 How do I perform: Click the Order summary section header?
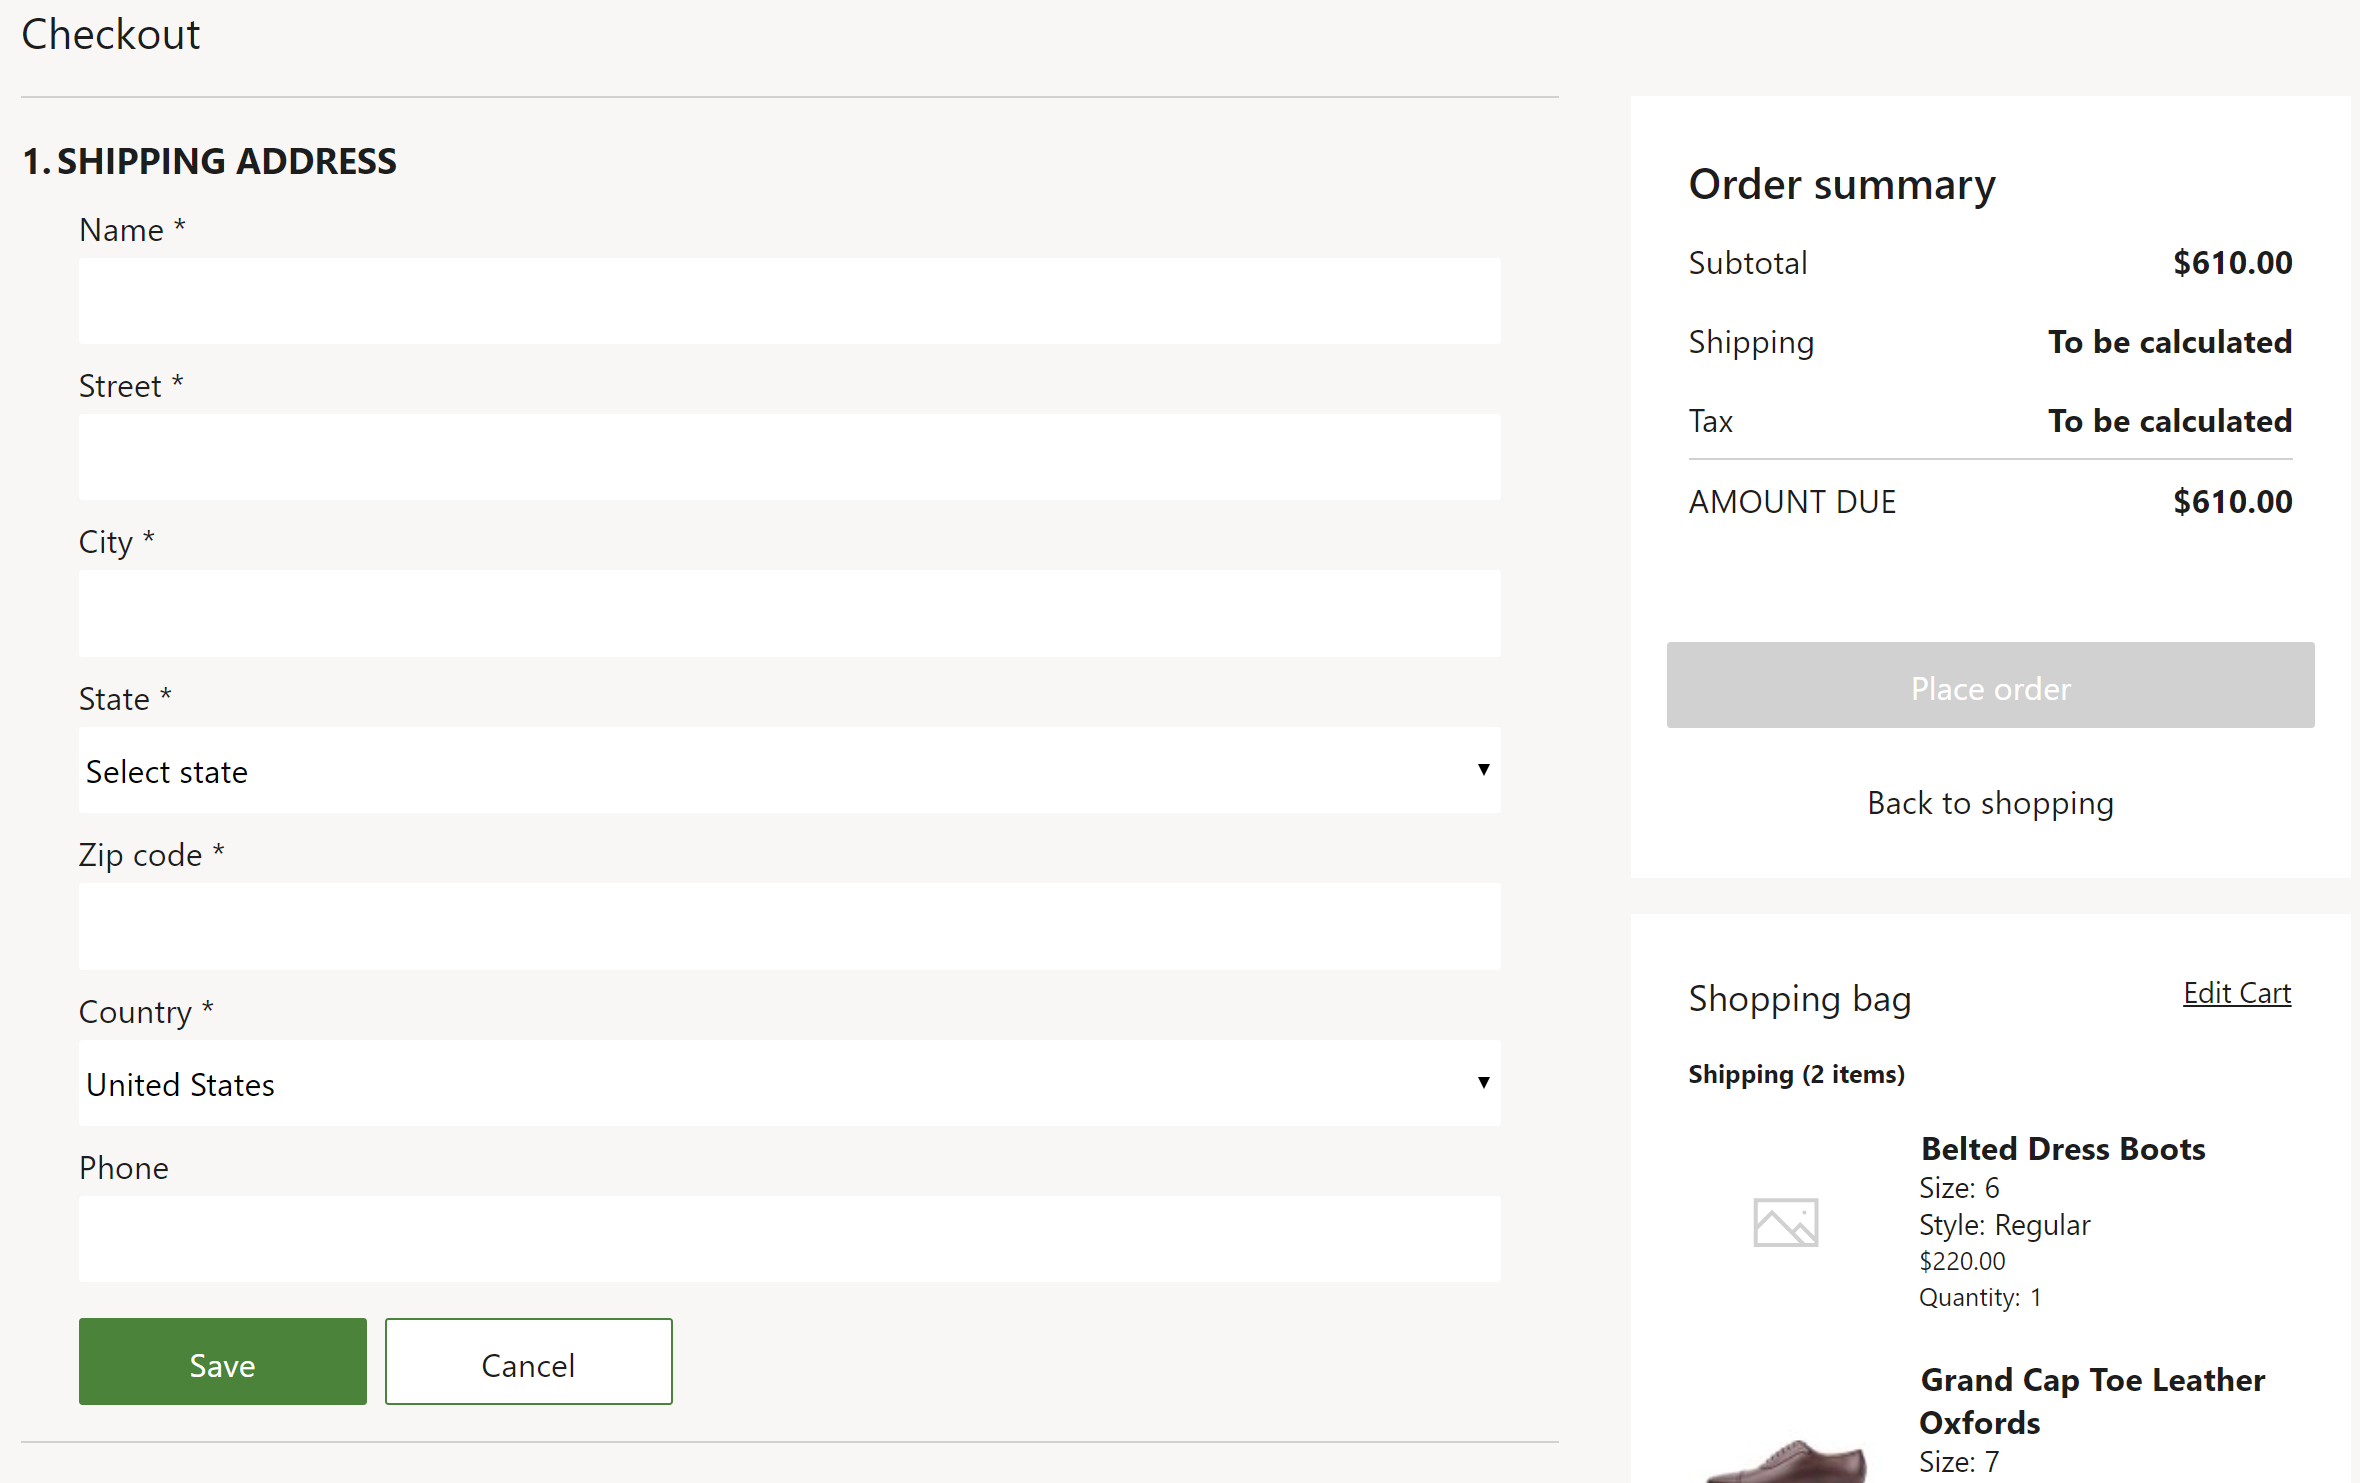coord(1841,183)
